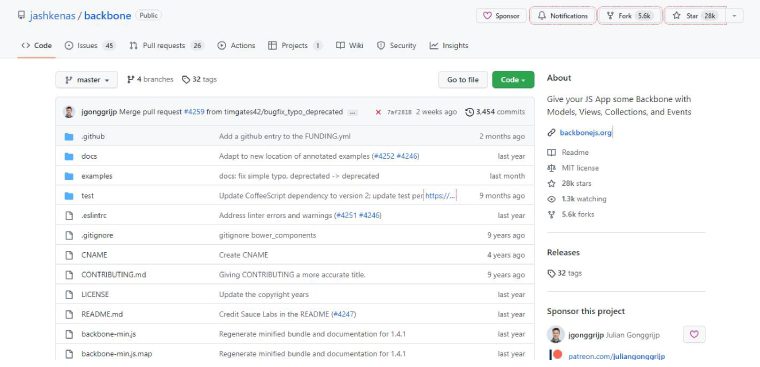
Task: Click the .gitignore file icon
Action: click(69, 235)
